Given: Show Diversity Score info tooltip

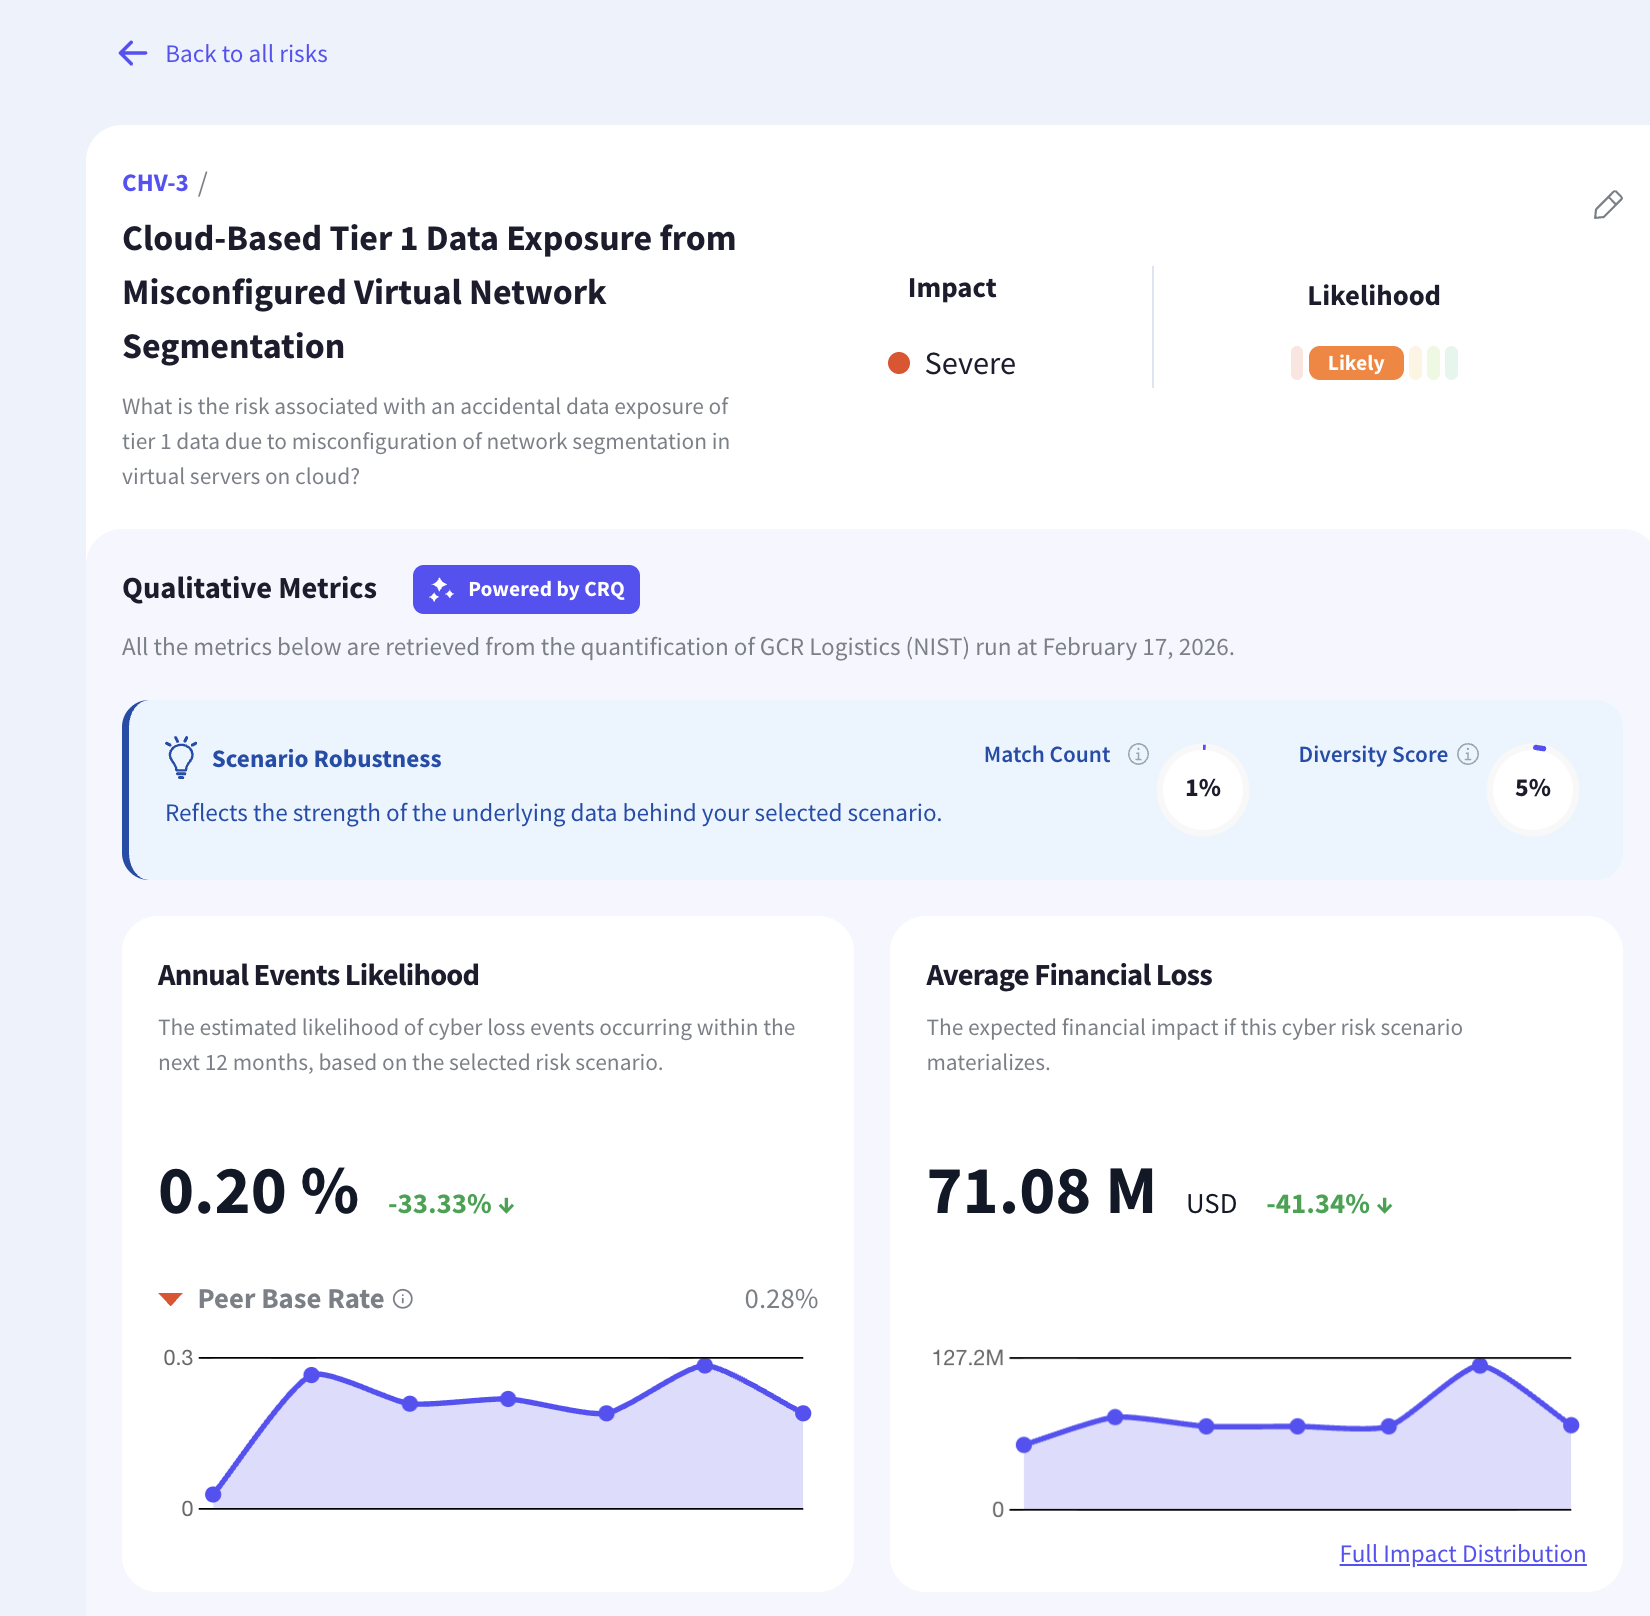Looking at the screenshot, I should point(1468,754).
